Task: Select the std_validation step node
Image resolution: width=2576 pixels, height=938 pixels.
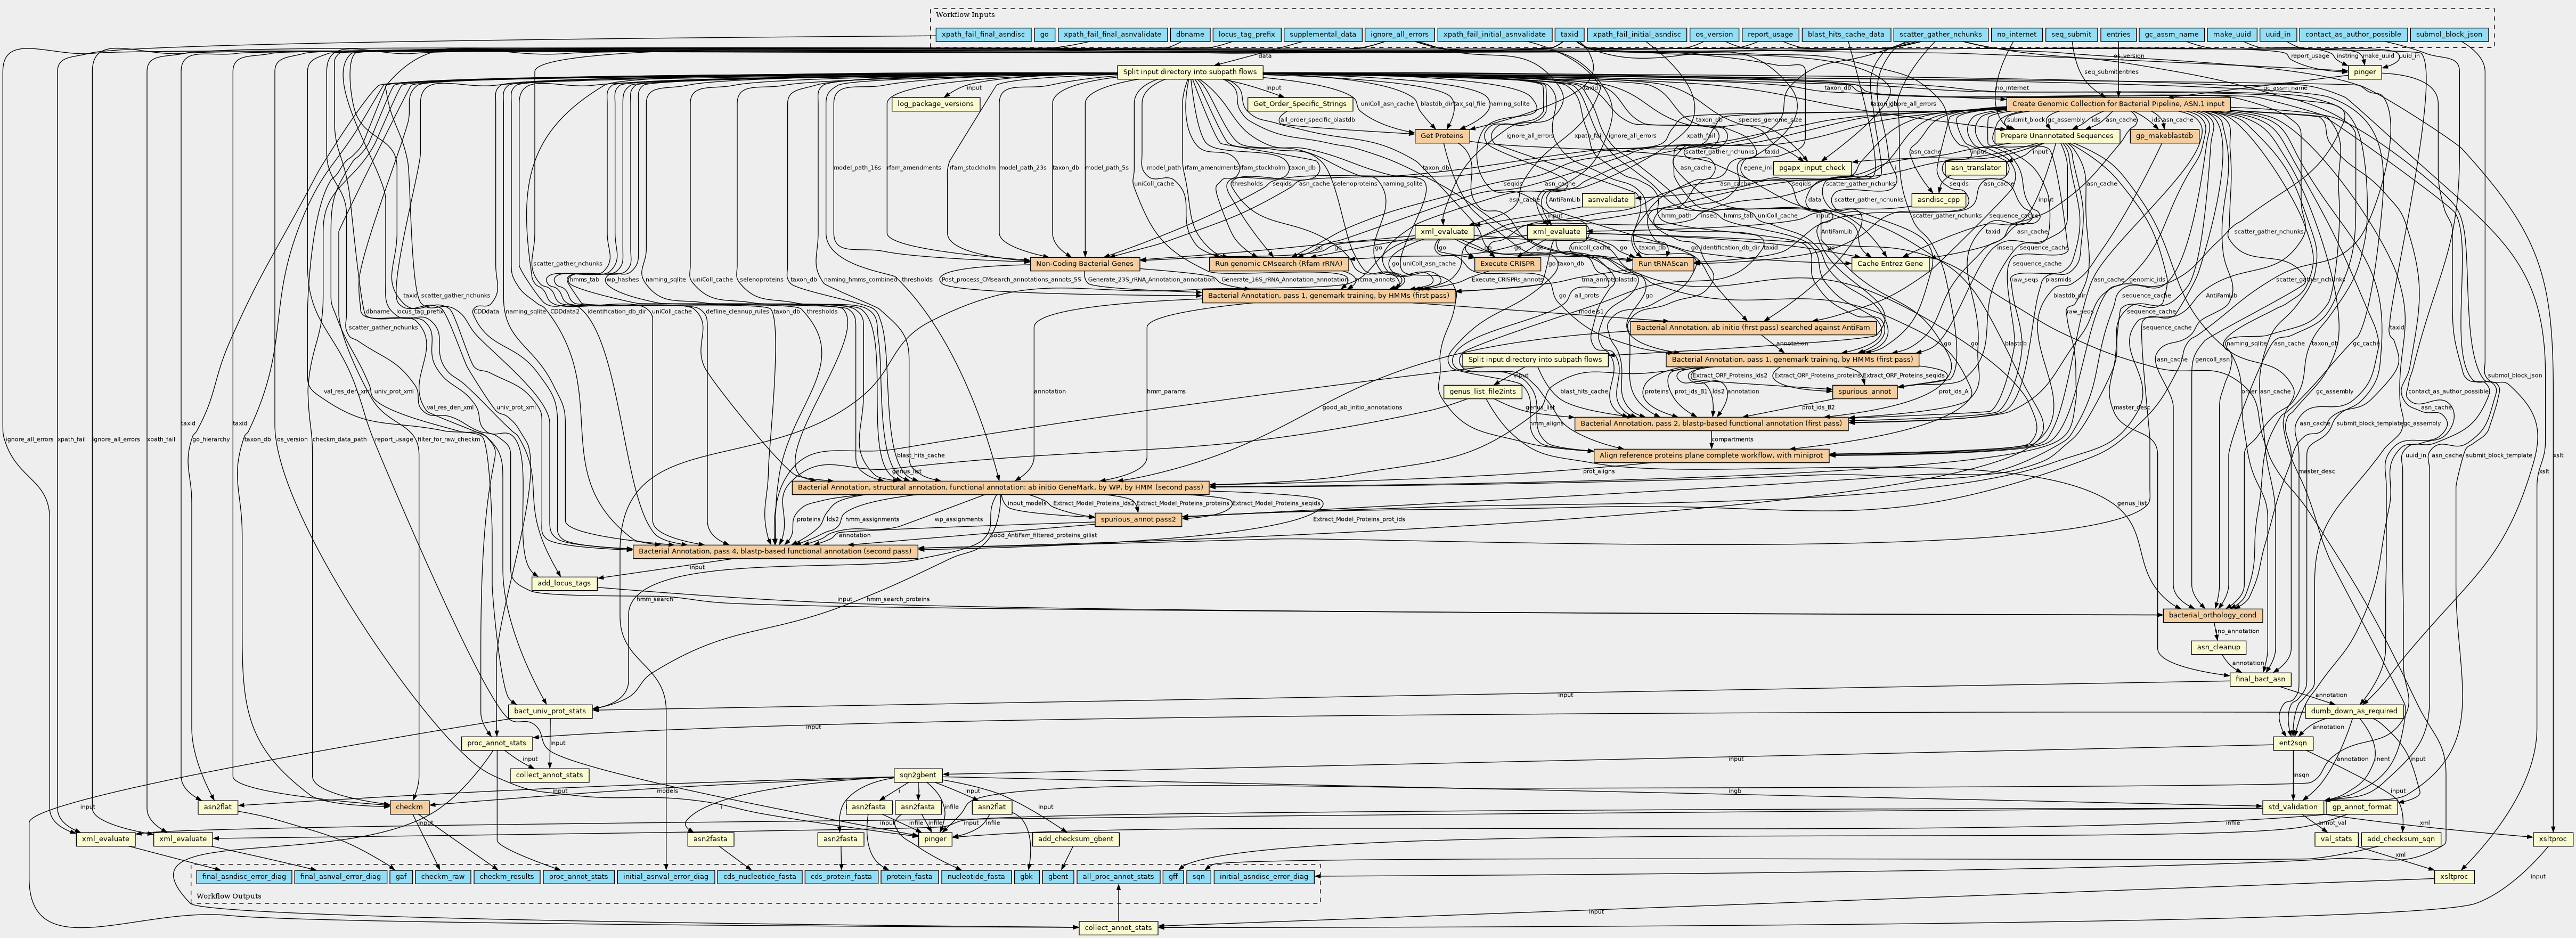Action: (x=2291, y=808)
